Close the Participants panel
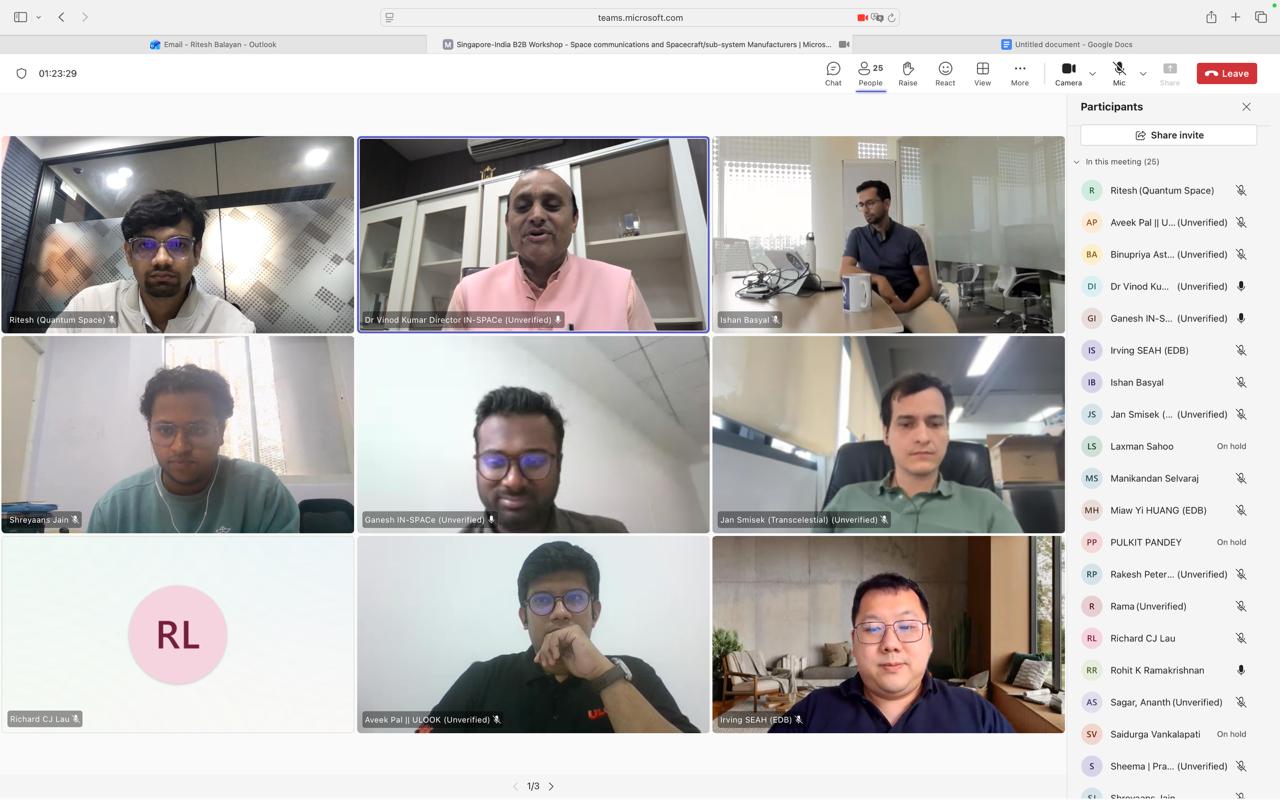 click(x=1246, y=106)
